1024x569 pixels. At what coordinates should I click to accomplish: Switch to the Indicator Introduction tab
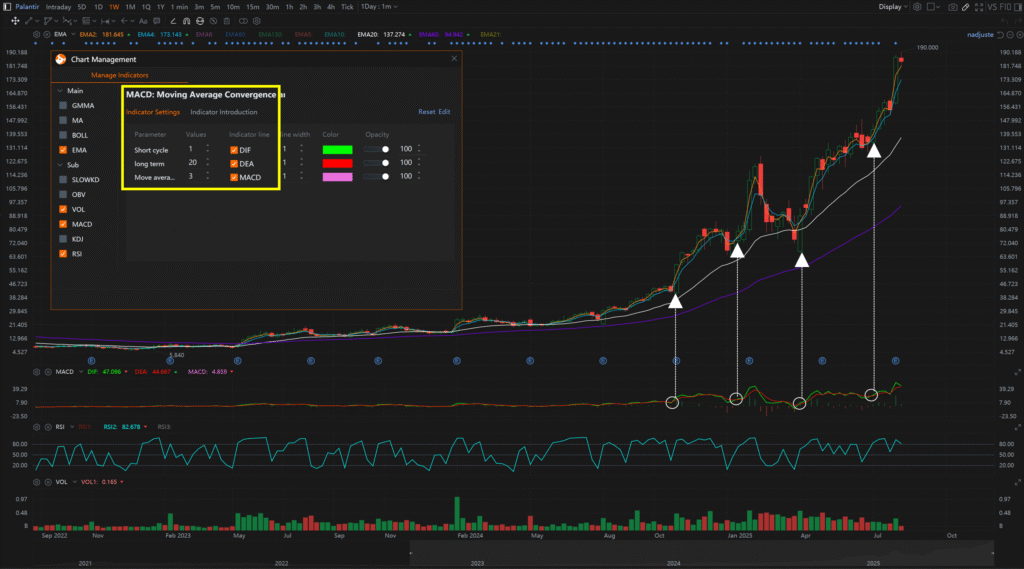223,112
